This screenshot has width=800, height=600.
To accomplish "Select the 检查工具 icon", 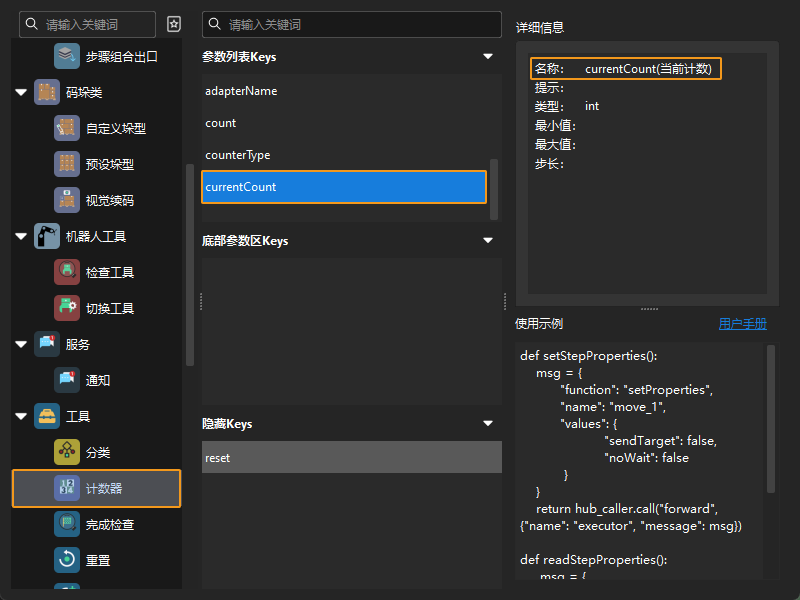I will (x=67, y=272).
